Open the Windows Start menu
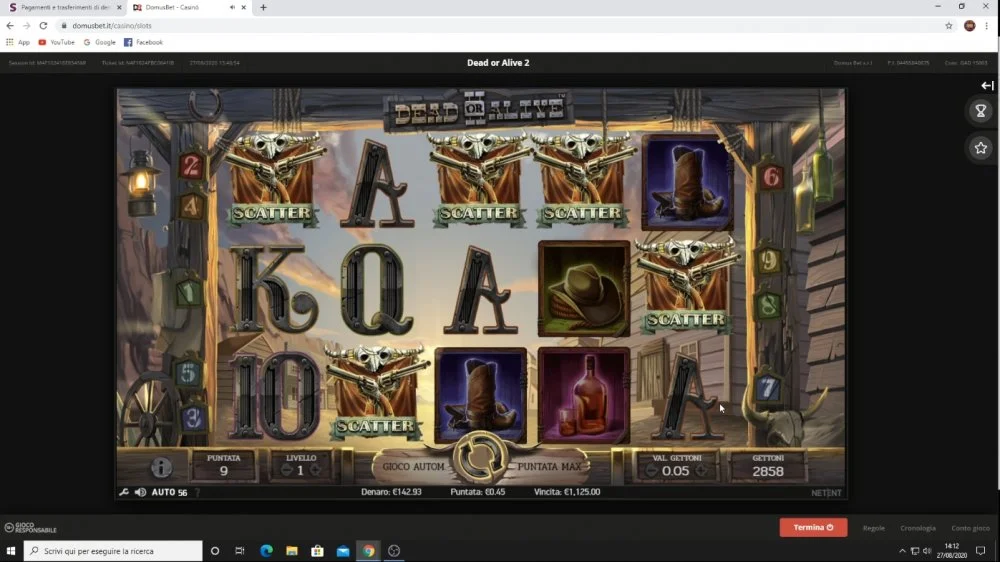This screenshot has height=562, width=1000. 11,551
